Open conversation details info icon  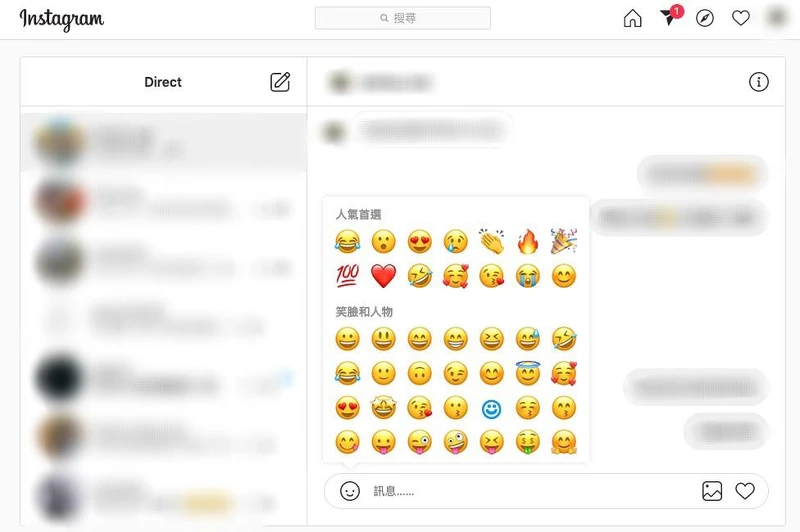coord(759,82)
